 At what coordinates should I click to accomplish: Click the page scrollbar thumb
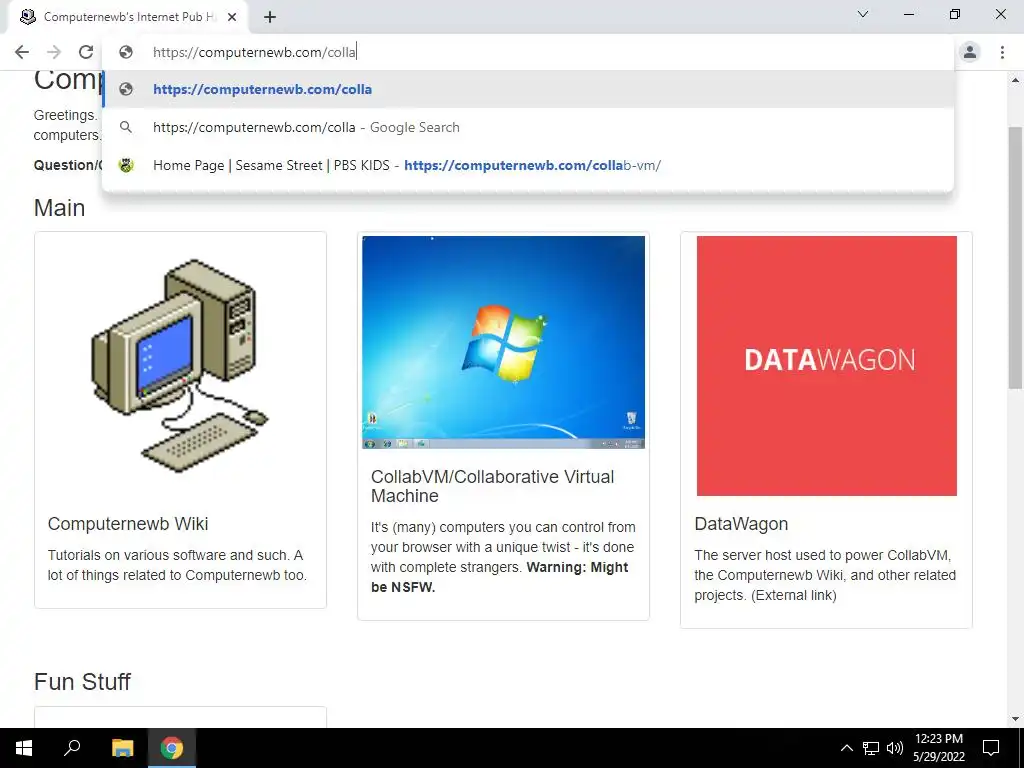coord(1015,258)
